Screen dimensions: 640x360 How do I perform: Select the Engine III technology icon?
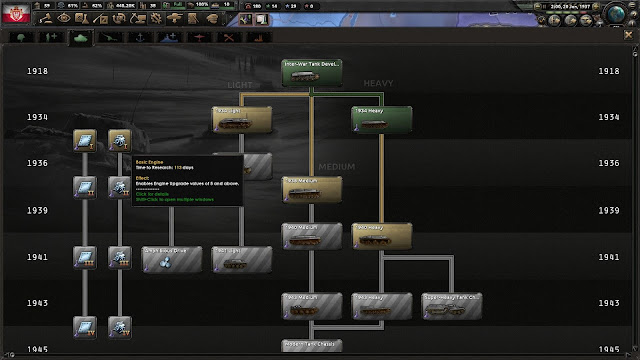click(120, 257)
